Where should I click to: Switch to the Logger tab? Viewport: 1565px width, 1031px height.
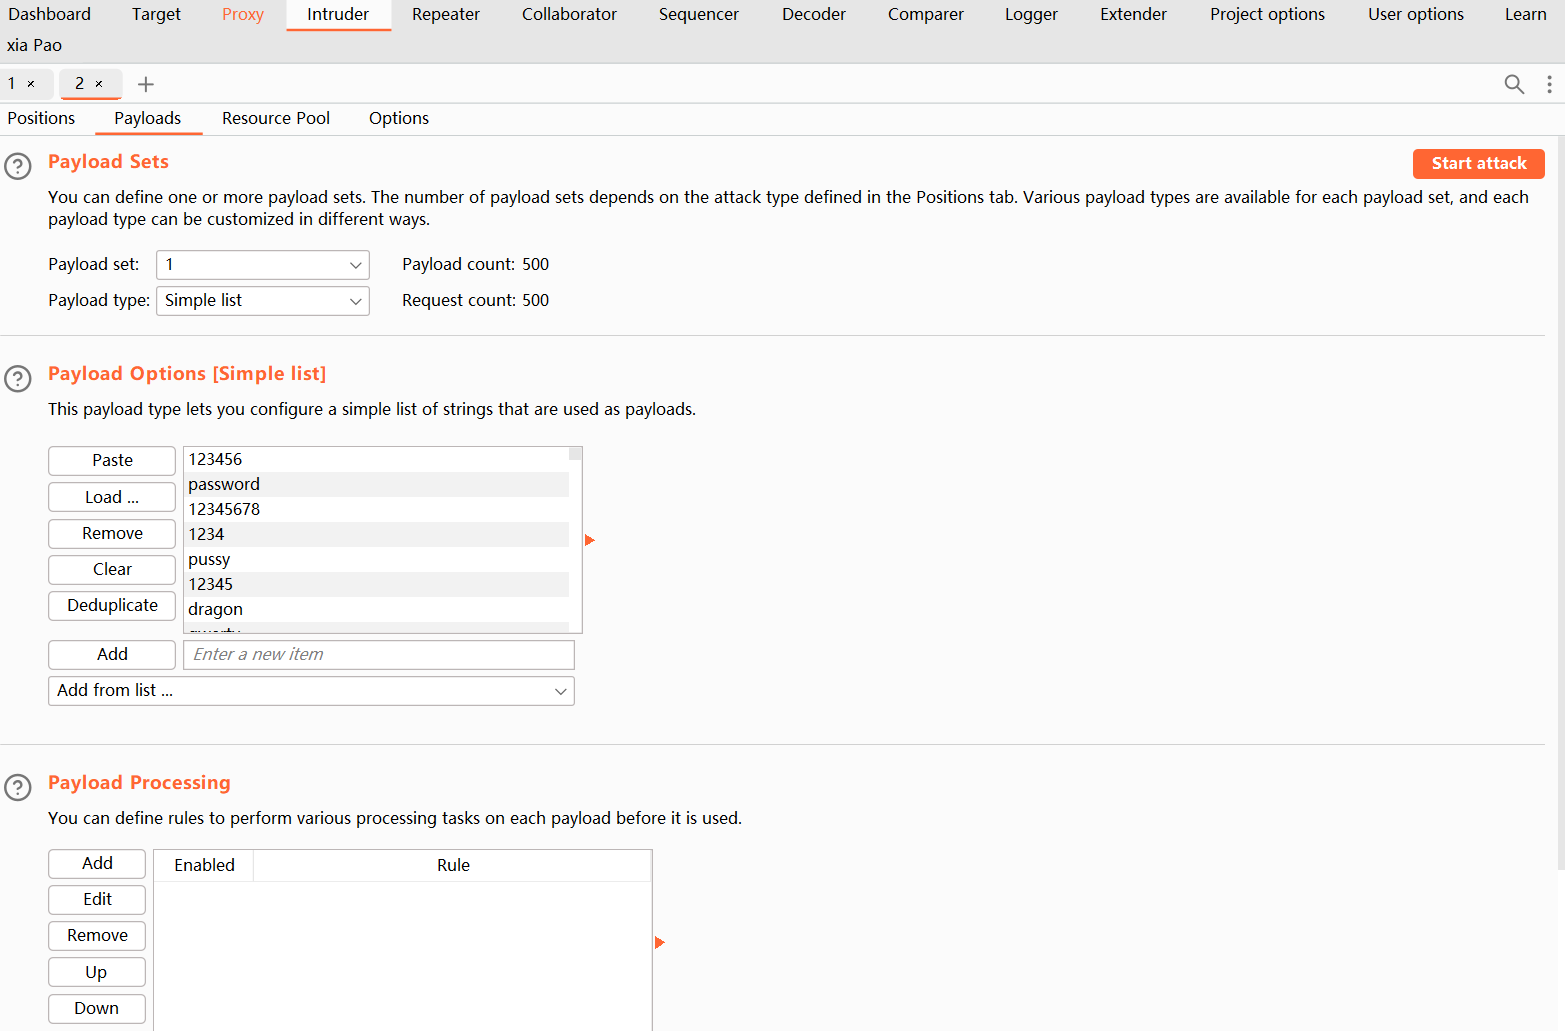[1031, 14]
